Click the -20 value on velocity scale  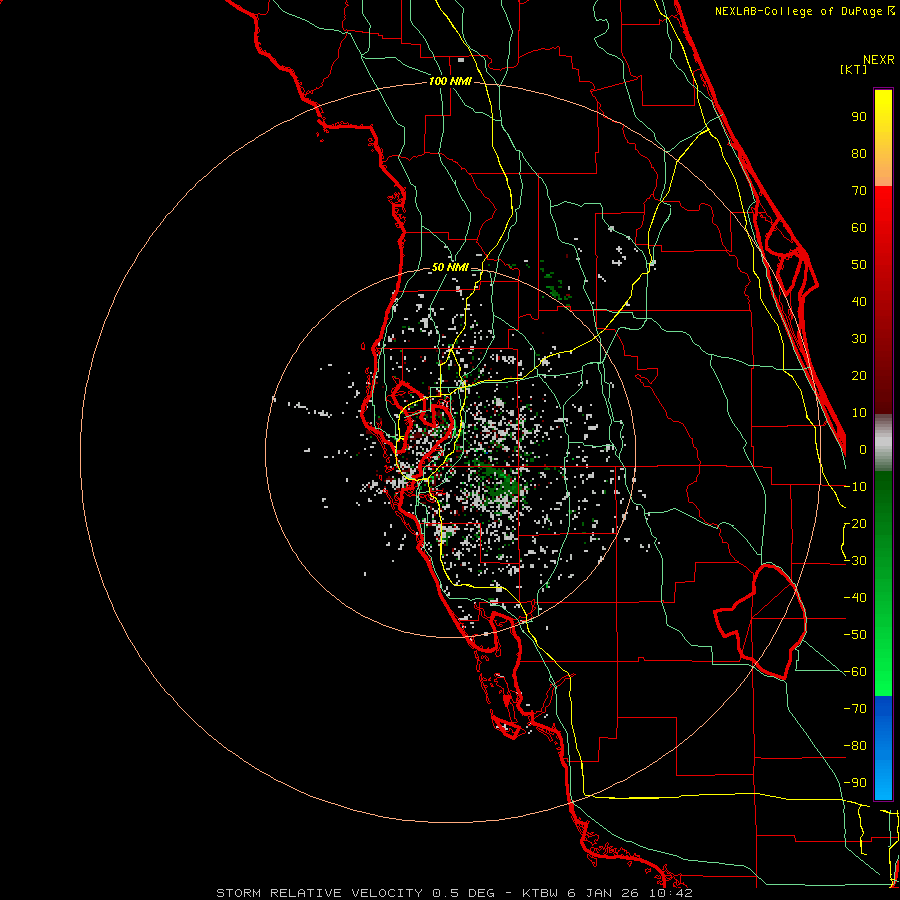tap(855, 524)
